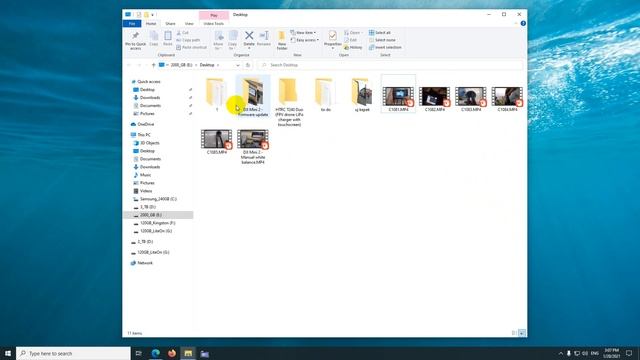
Task: Select Videos under This PC
Action: tap(146, 191)
